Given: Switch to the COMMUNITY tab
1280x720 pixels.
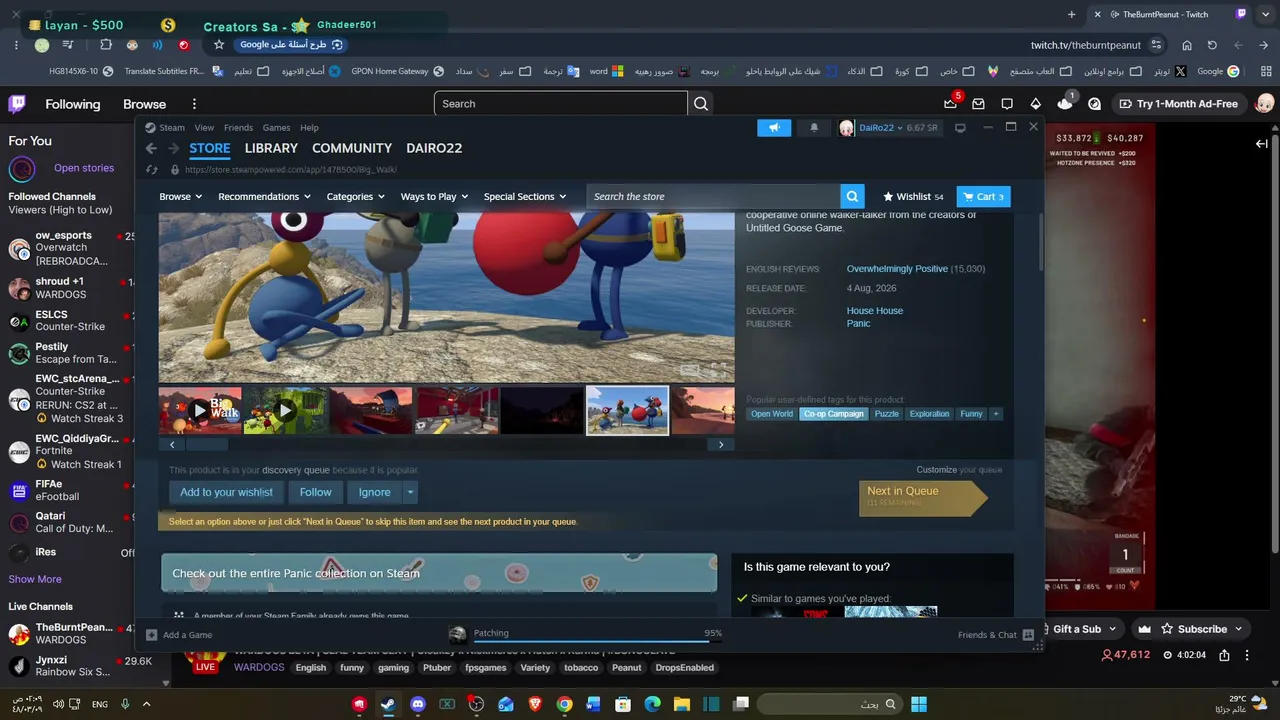Looking at the screenshot, I should pyautogui.click(x=352, y=148).
